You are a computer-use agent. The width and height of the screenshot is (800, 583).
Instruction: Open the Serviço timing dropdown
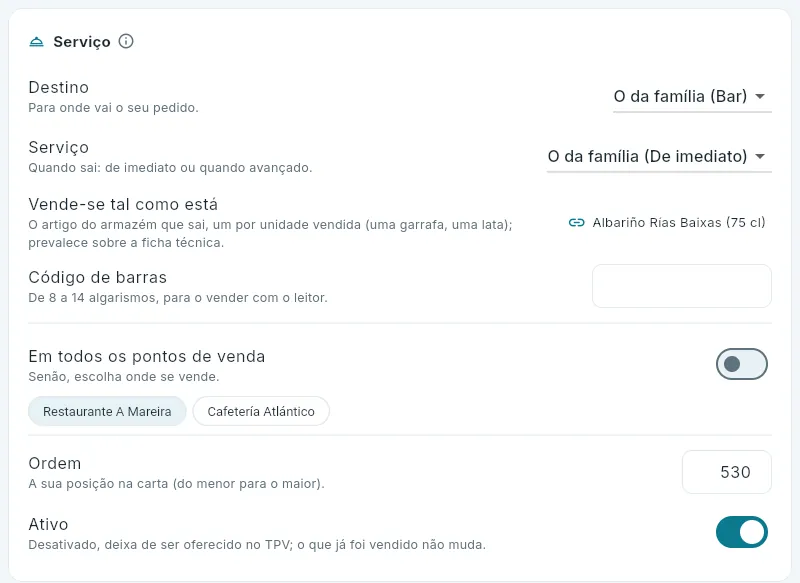coord(659,157)
